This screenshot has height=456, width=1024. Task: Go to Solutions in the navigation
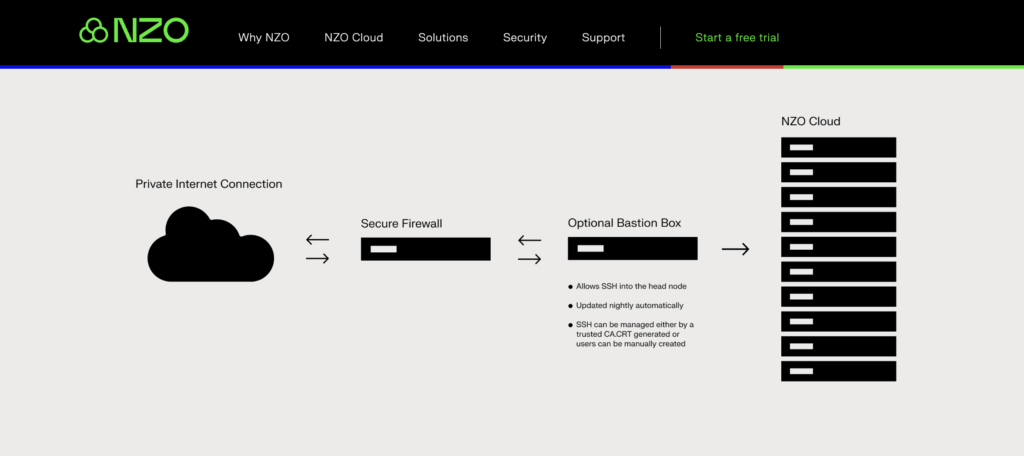(443, 38)
